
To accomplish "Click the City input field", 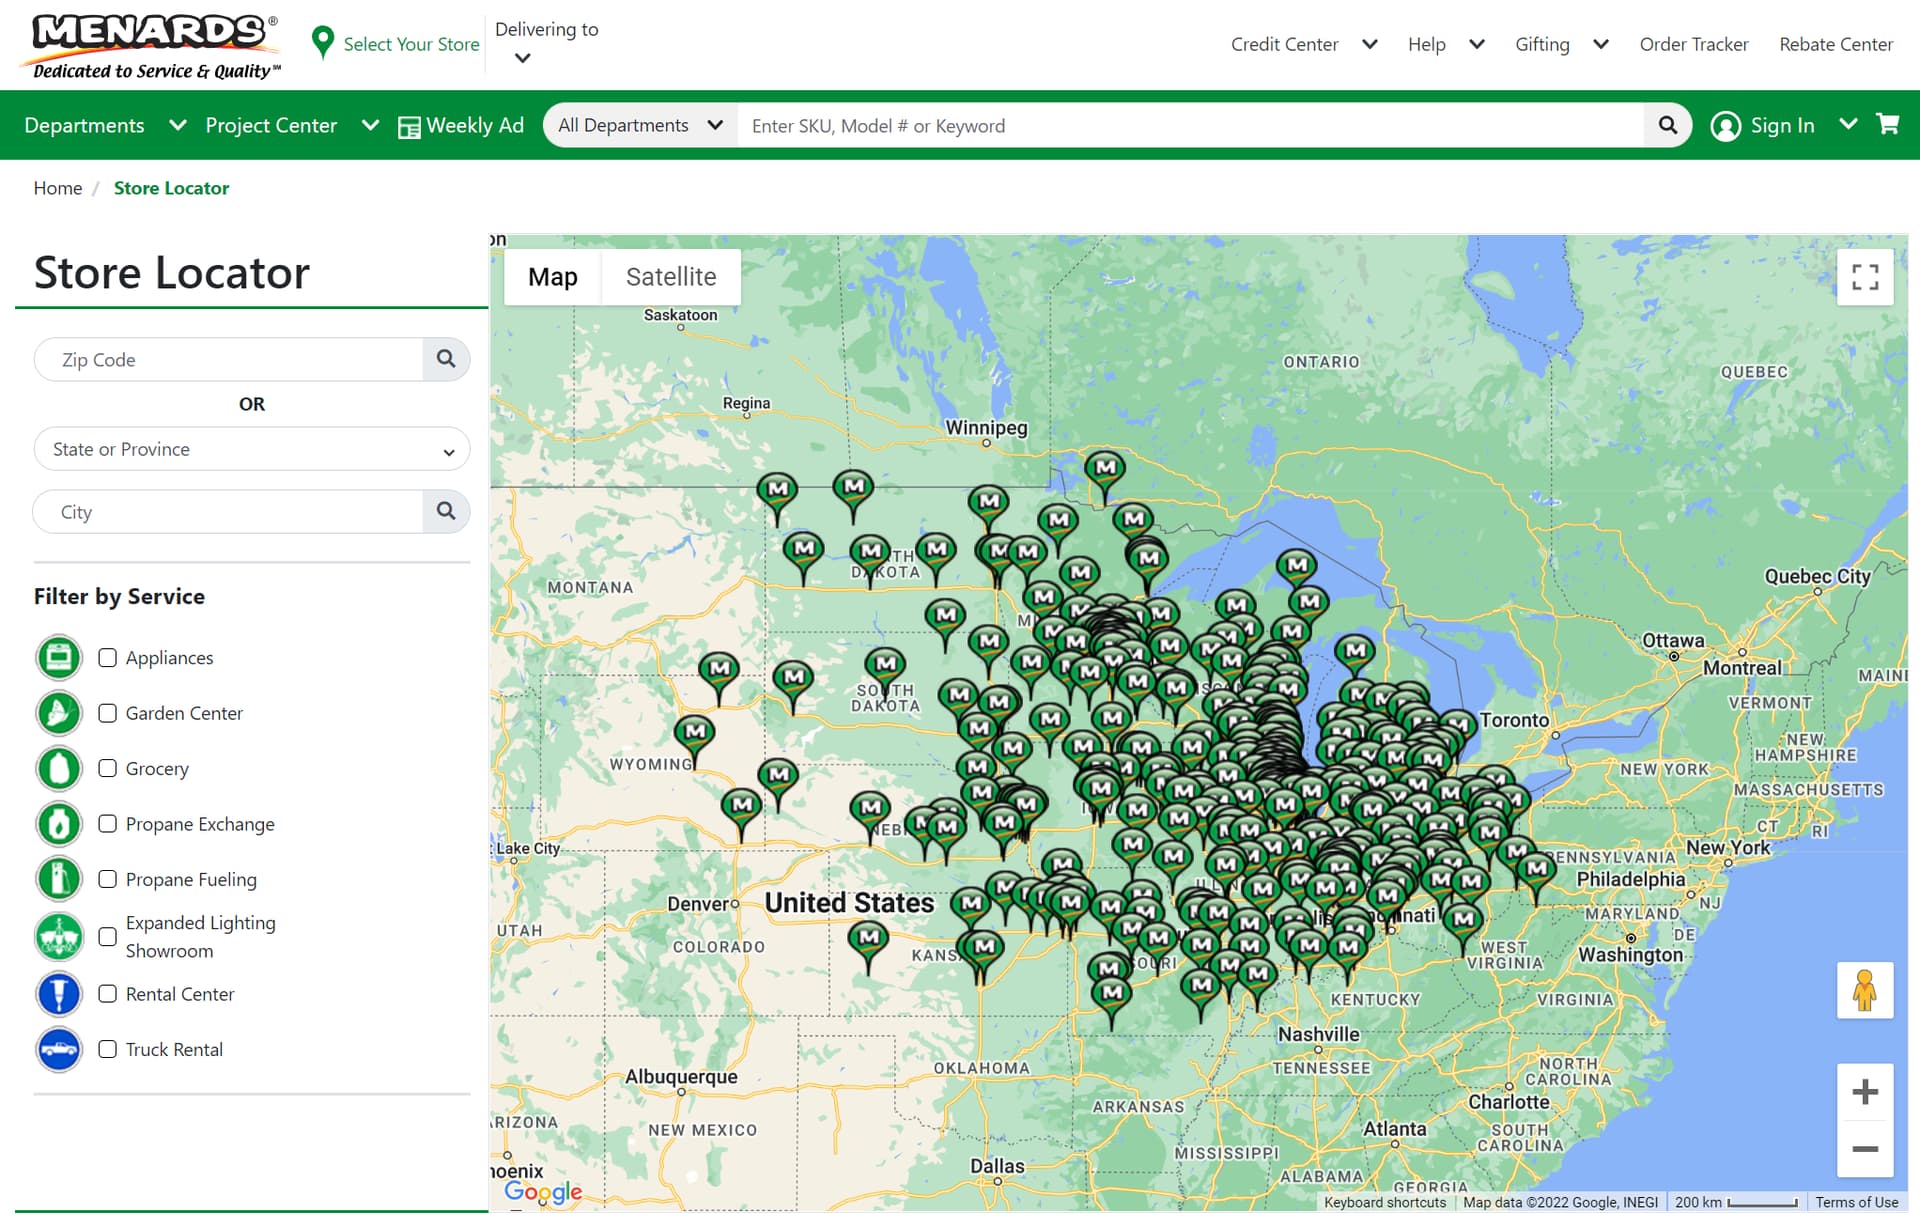I will [229, 511].
